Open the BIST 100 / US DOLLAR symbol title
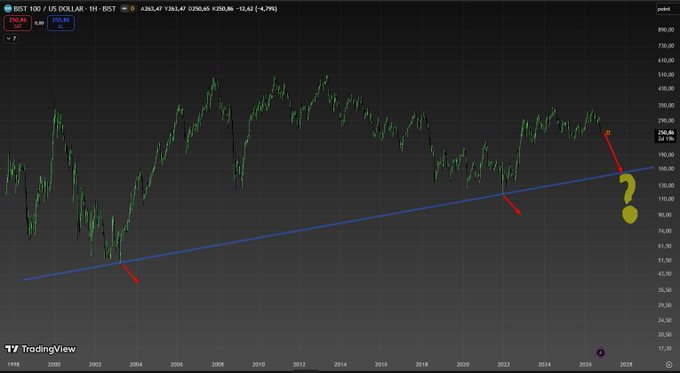The image size is (680, 373). (65, 9)
